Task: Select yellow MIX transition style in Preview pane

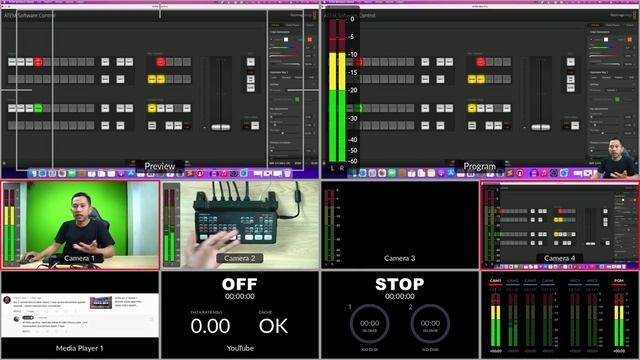Action: click(152, 108)
